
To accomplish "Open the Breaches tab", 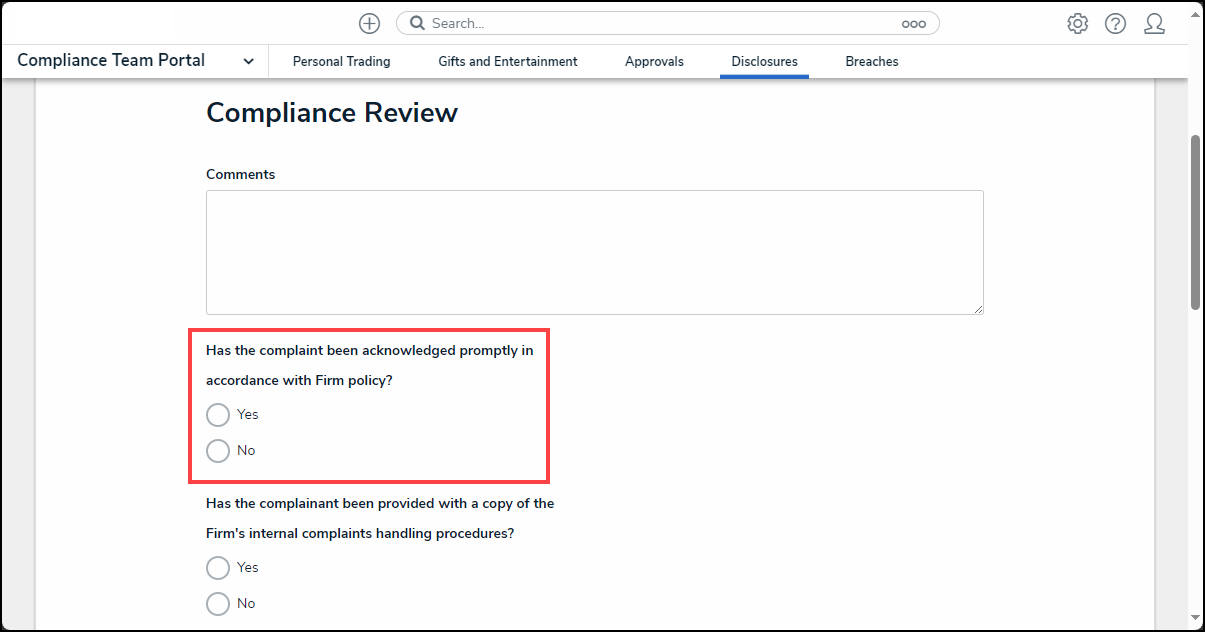I will coord(871,62).
